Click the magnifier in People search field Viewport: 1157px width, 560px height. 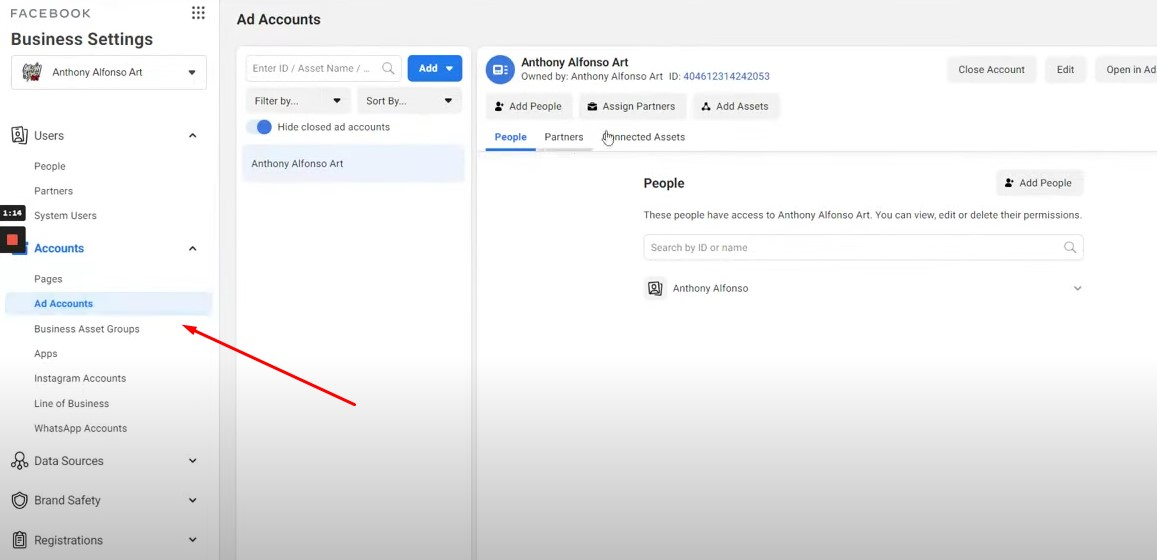pyautogui.click(x=1070, y=247)
